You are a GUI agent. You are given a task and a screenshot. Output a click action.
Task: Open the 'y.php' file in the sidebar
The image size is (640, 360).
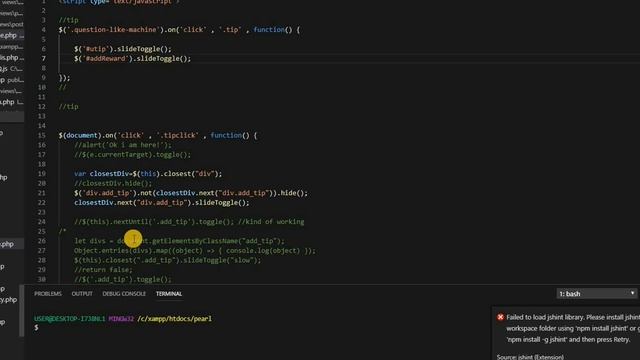coord(9,300)
